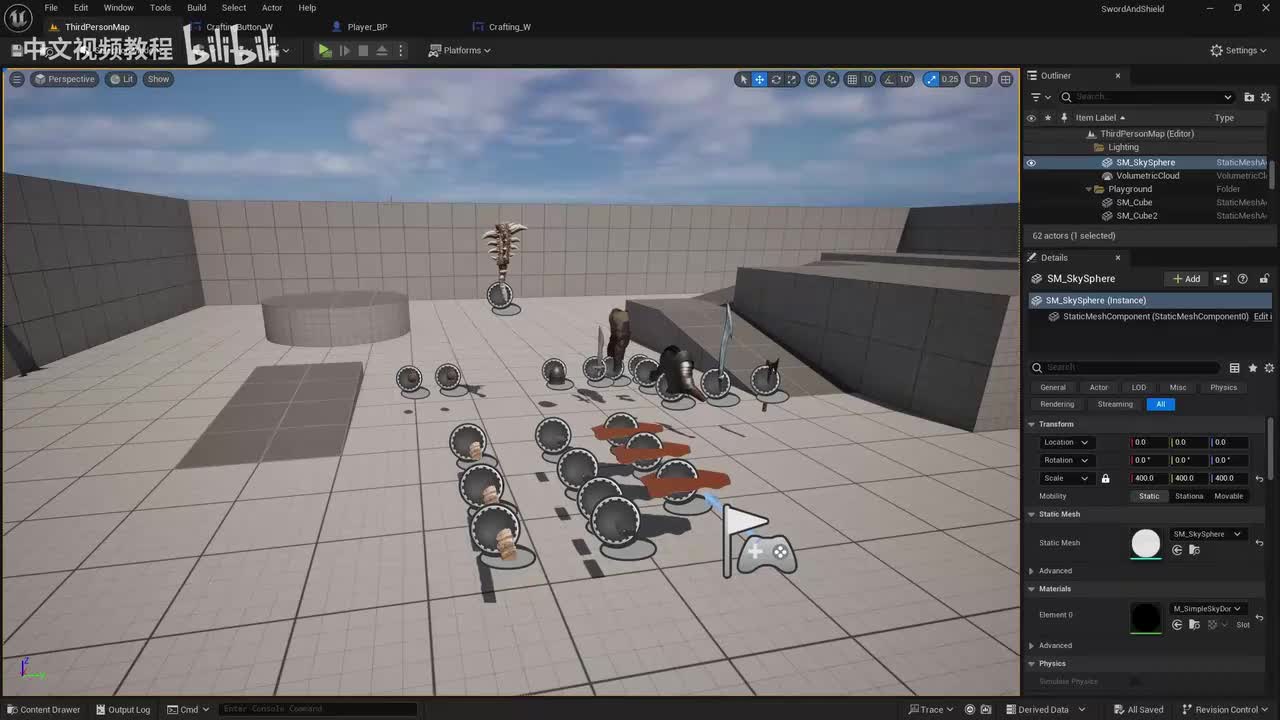
Task: Open the Build menu
Action: coord(197,8)
